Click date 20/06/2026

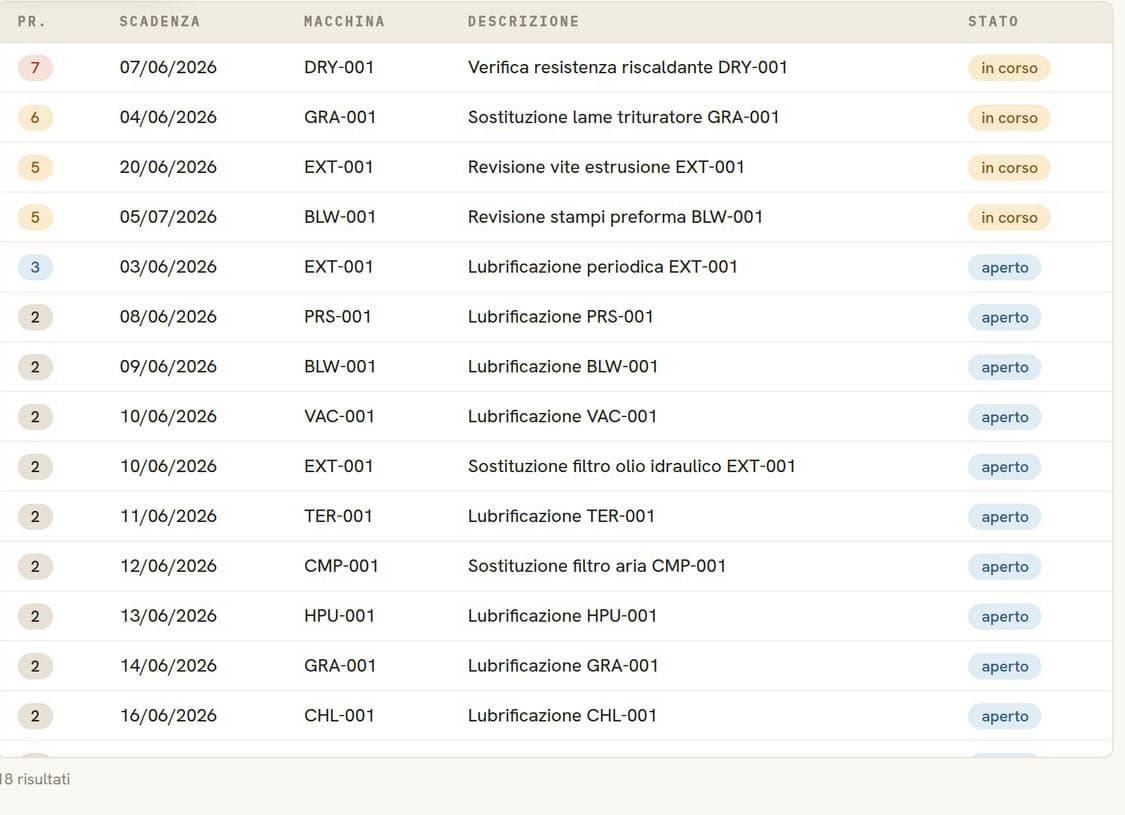click(x=168, y=167)
